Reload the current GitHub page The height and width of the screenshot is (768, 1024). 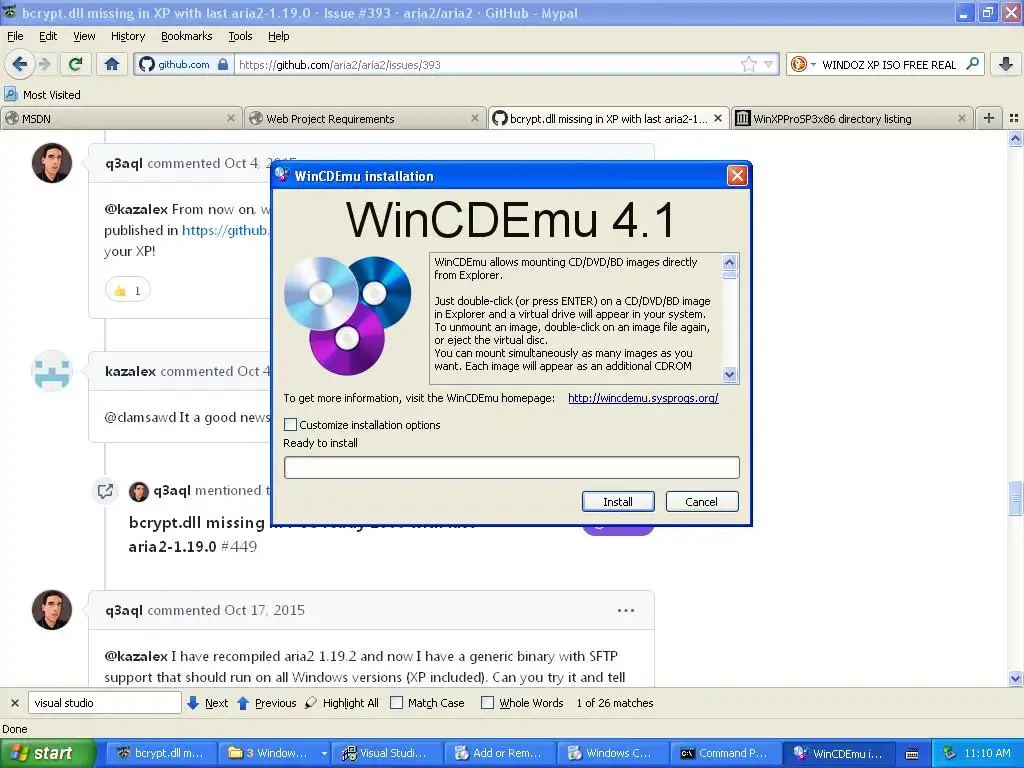tap(76, 64)
